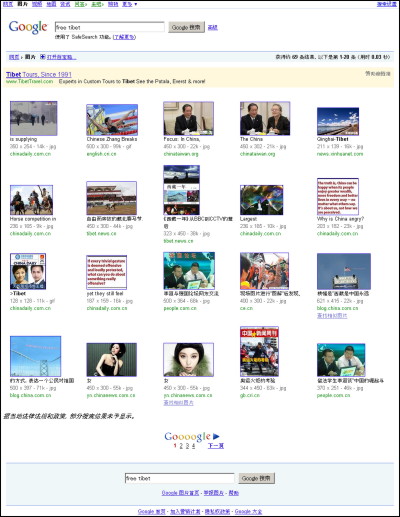This screenshot has width=400, height=517.
Task: Open the red magazine cover thumbnail from gb.cri.cn
Action: pos(259,351)
